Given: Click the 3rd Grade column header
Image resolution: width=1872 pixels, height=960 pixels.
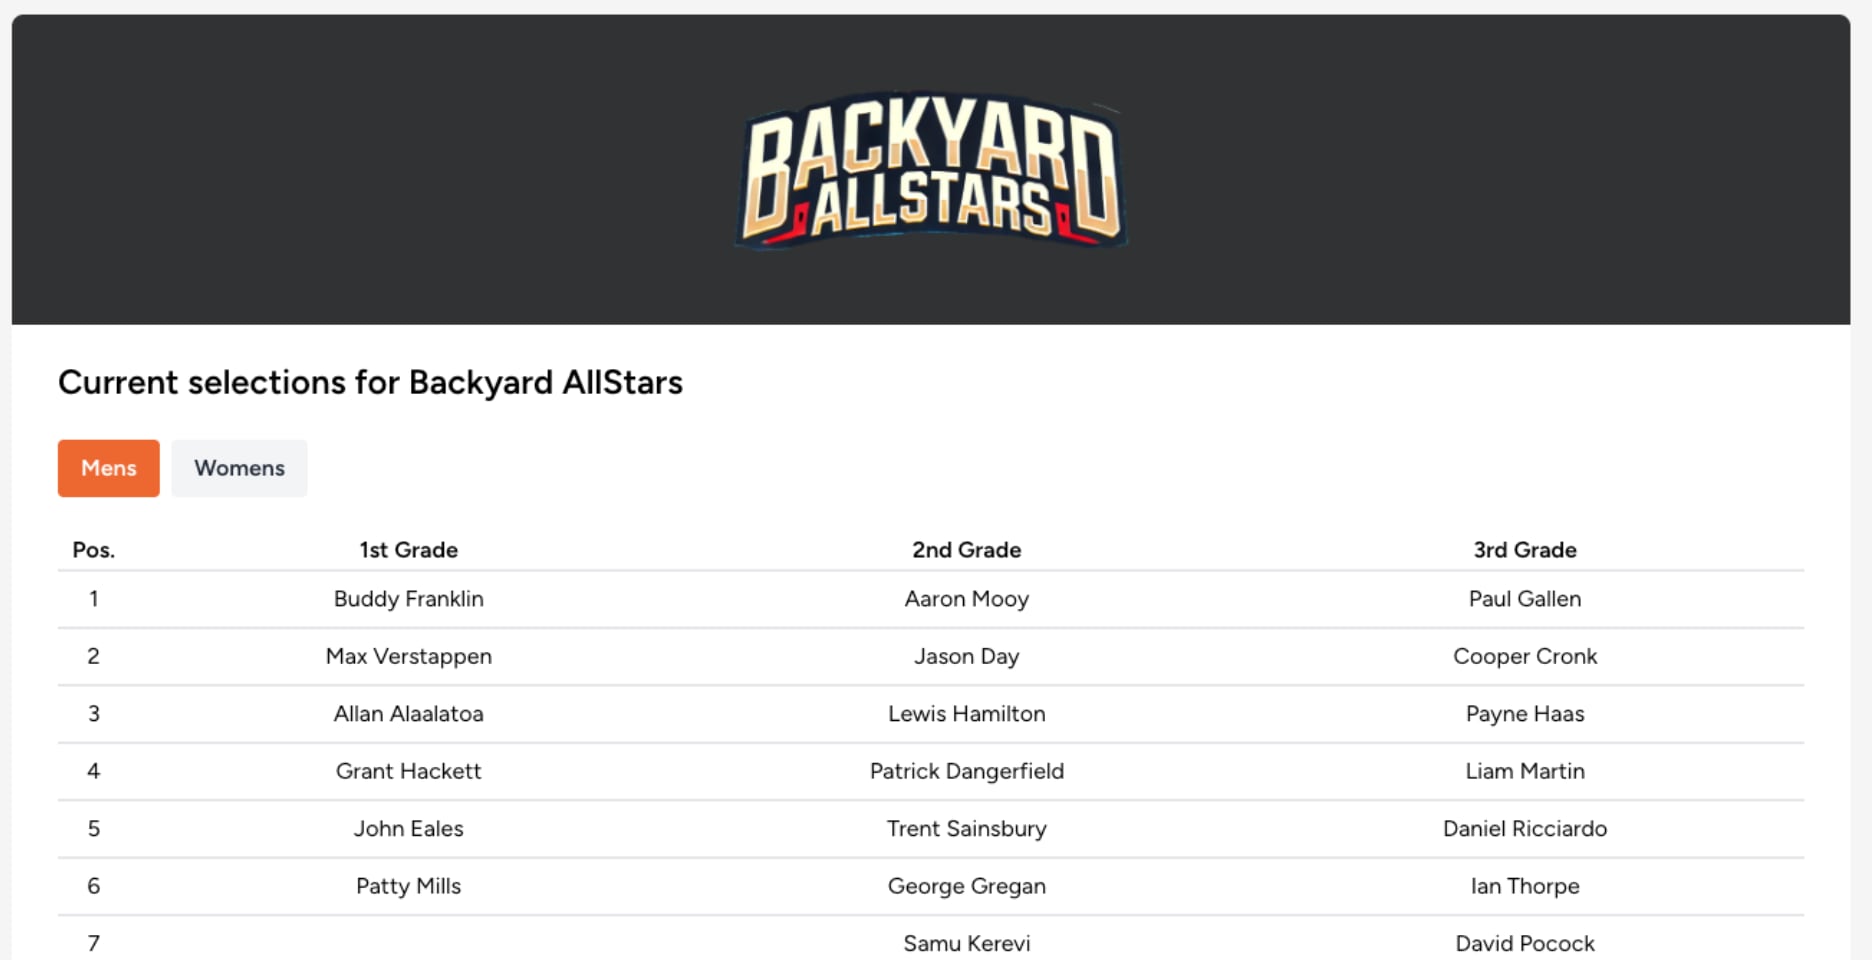Looking at the screenshot, I should pyautogui.click(x=1524, y=550).
